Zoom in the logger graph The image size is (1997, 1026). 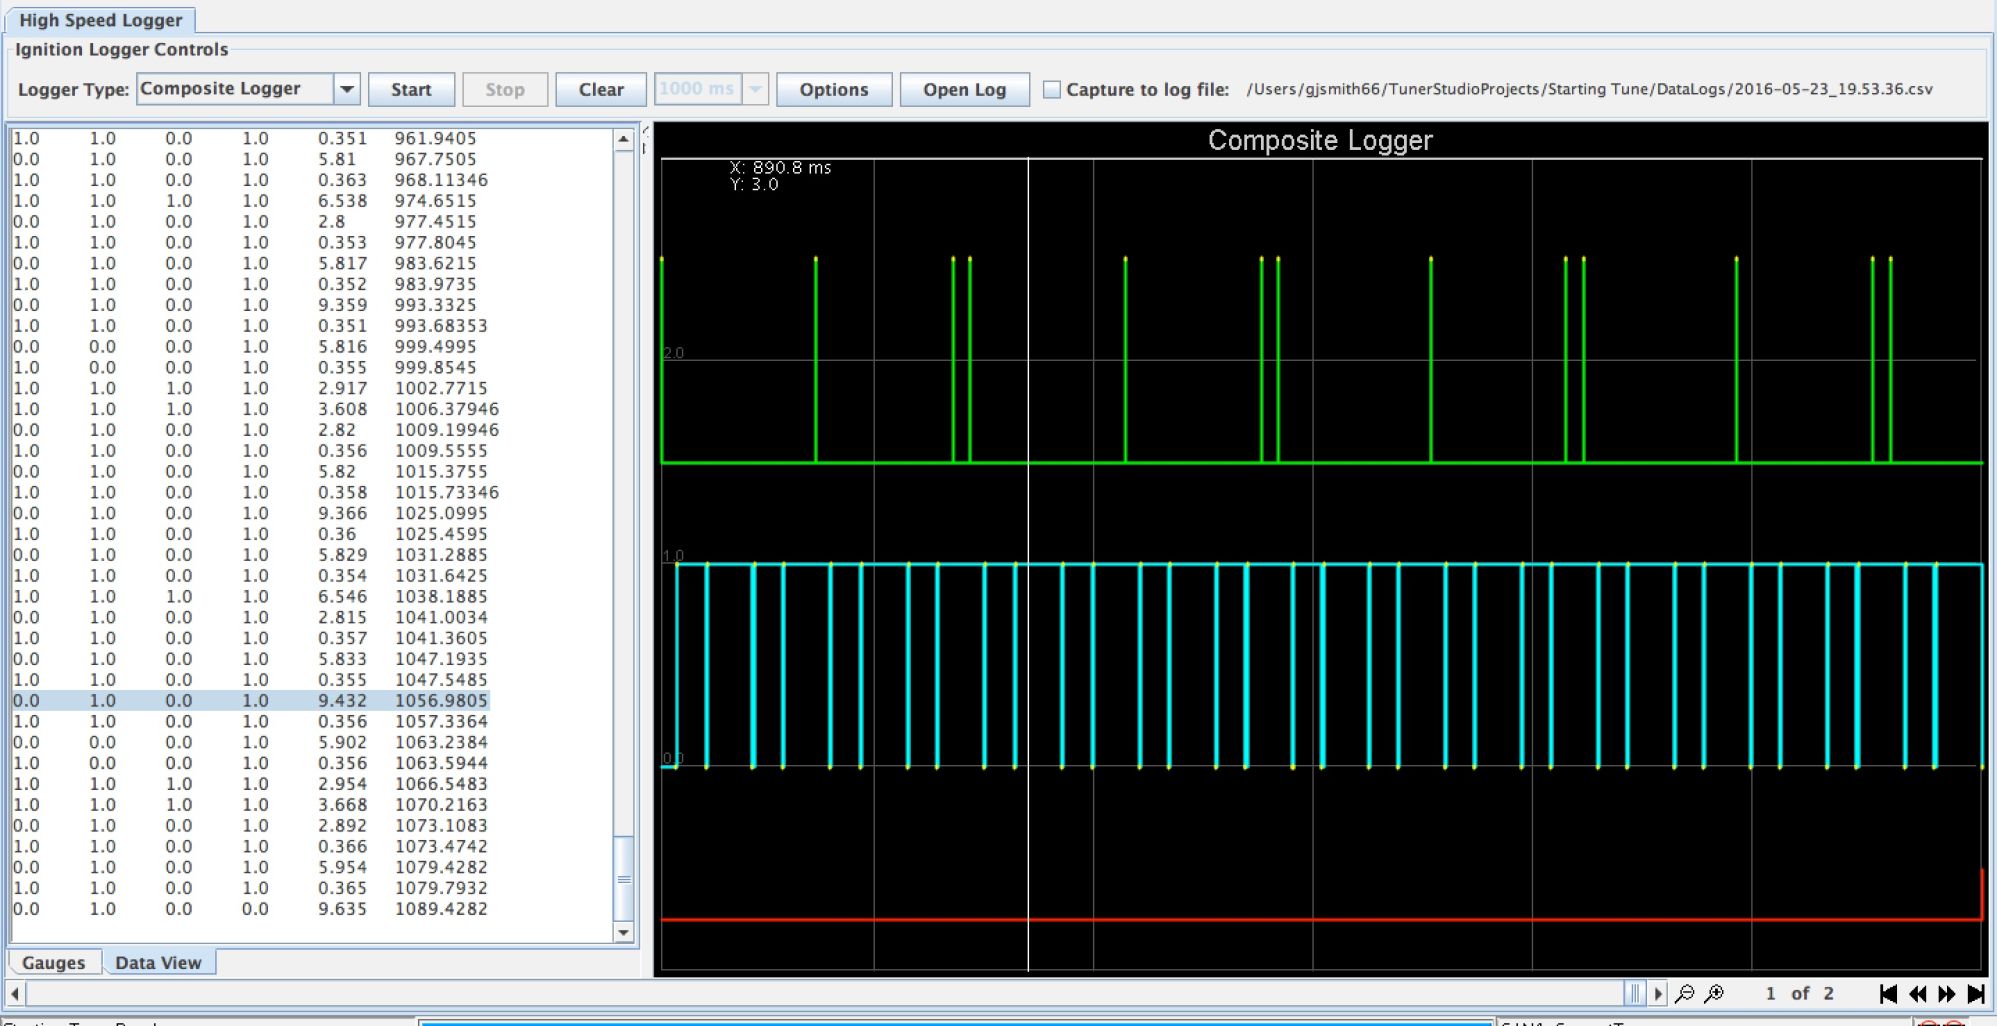pyautogui.click(x=1714, y=993)
